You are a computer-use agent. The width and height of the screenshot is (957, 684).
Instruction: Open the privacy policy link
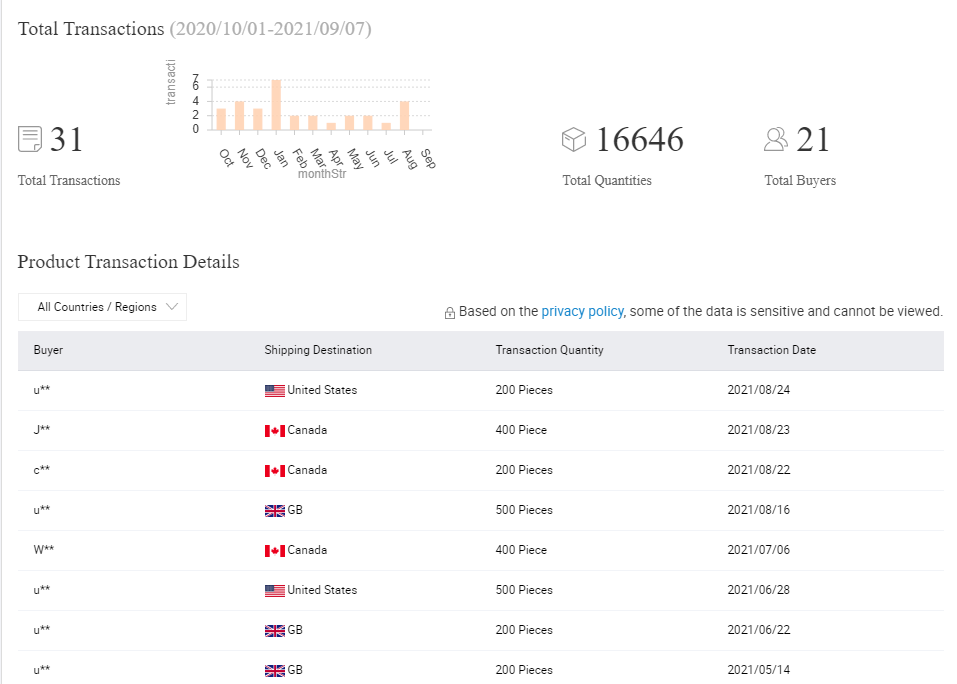(582, 312)
